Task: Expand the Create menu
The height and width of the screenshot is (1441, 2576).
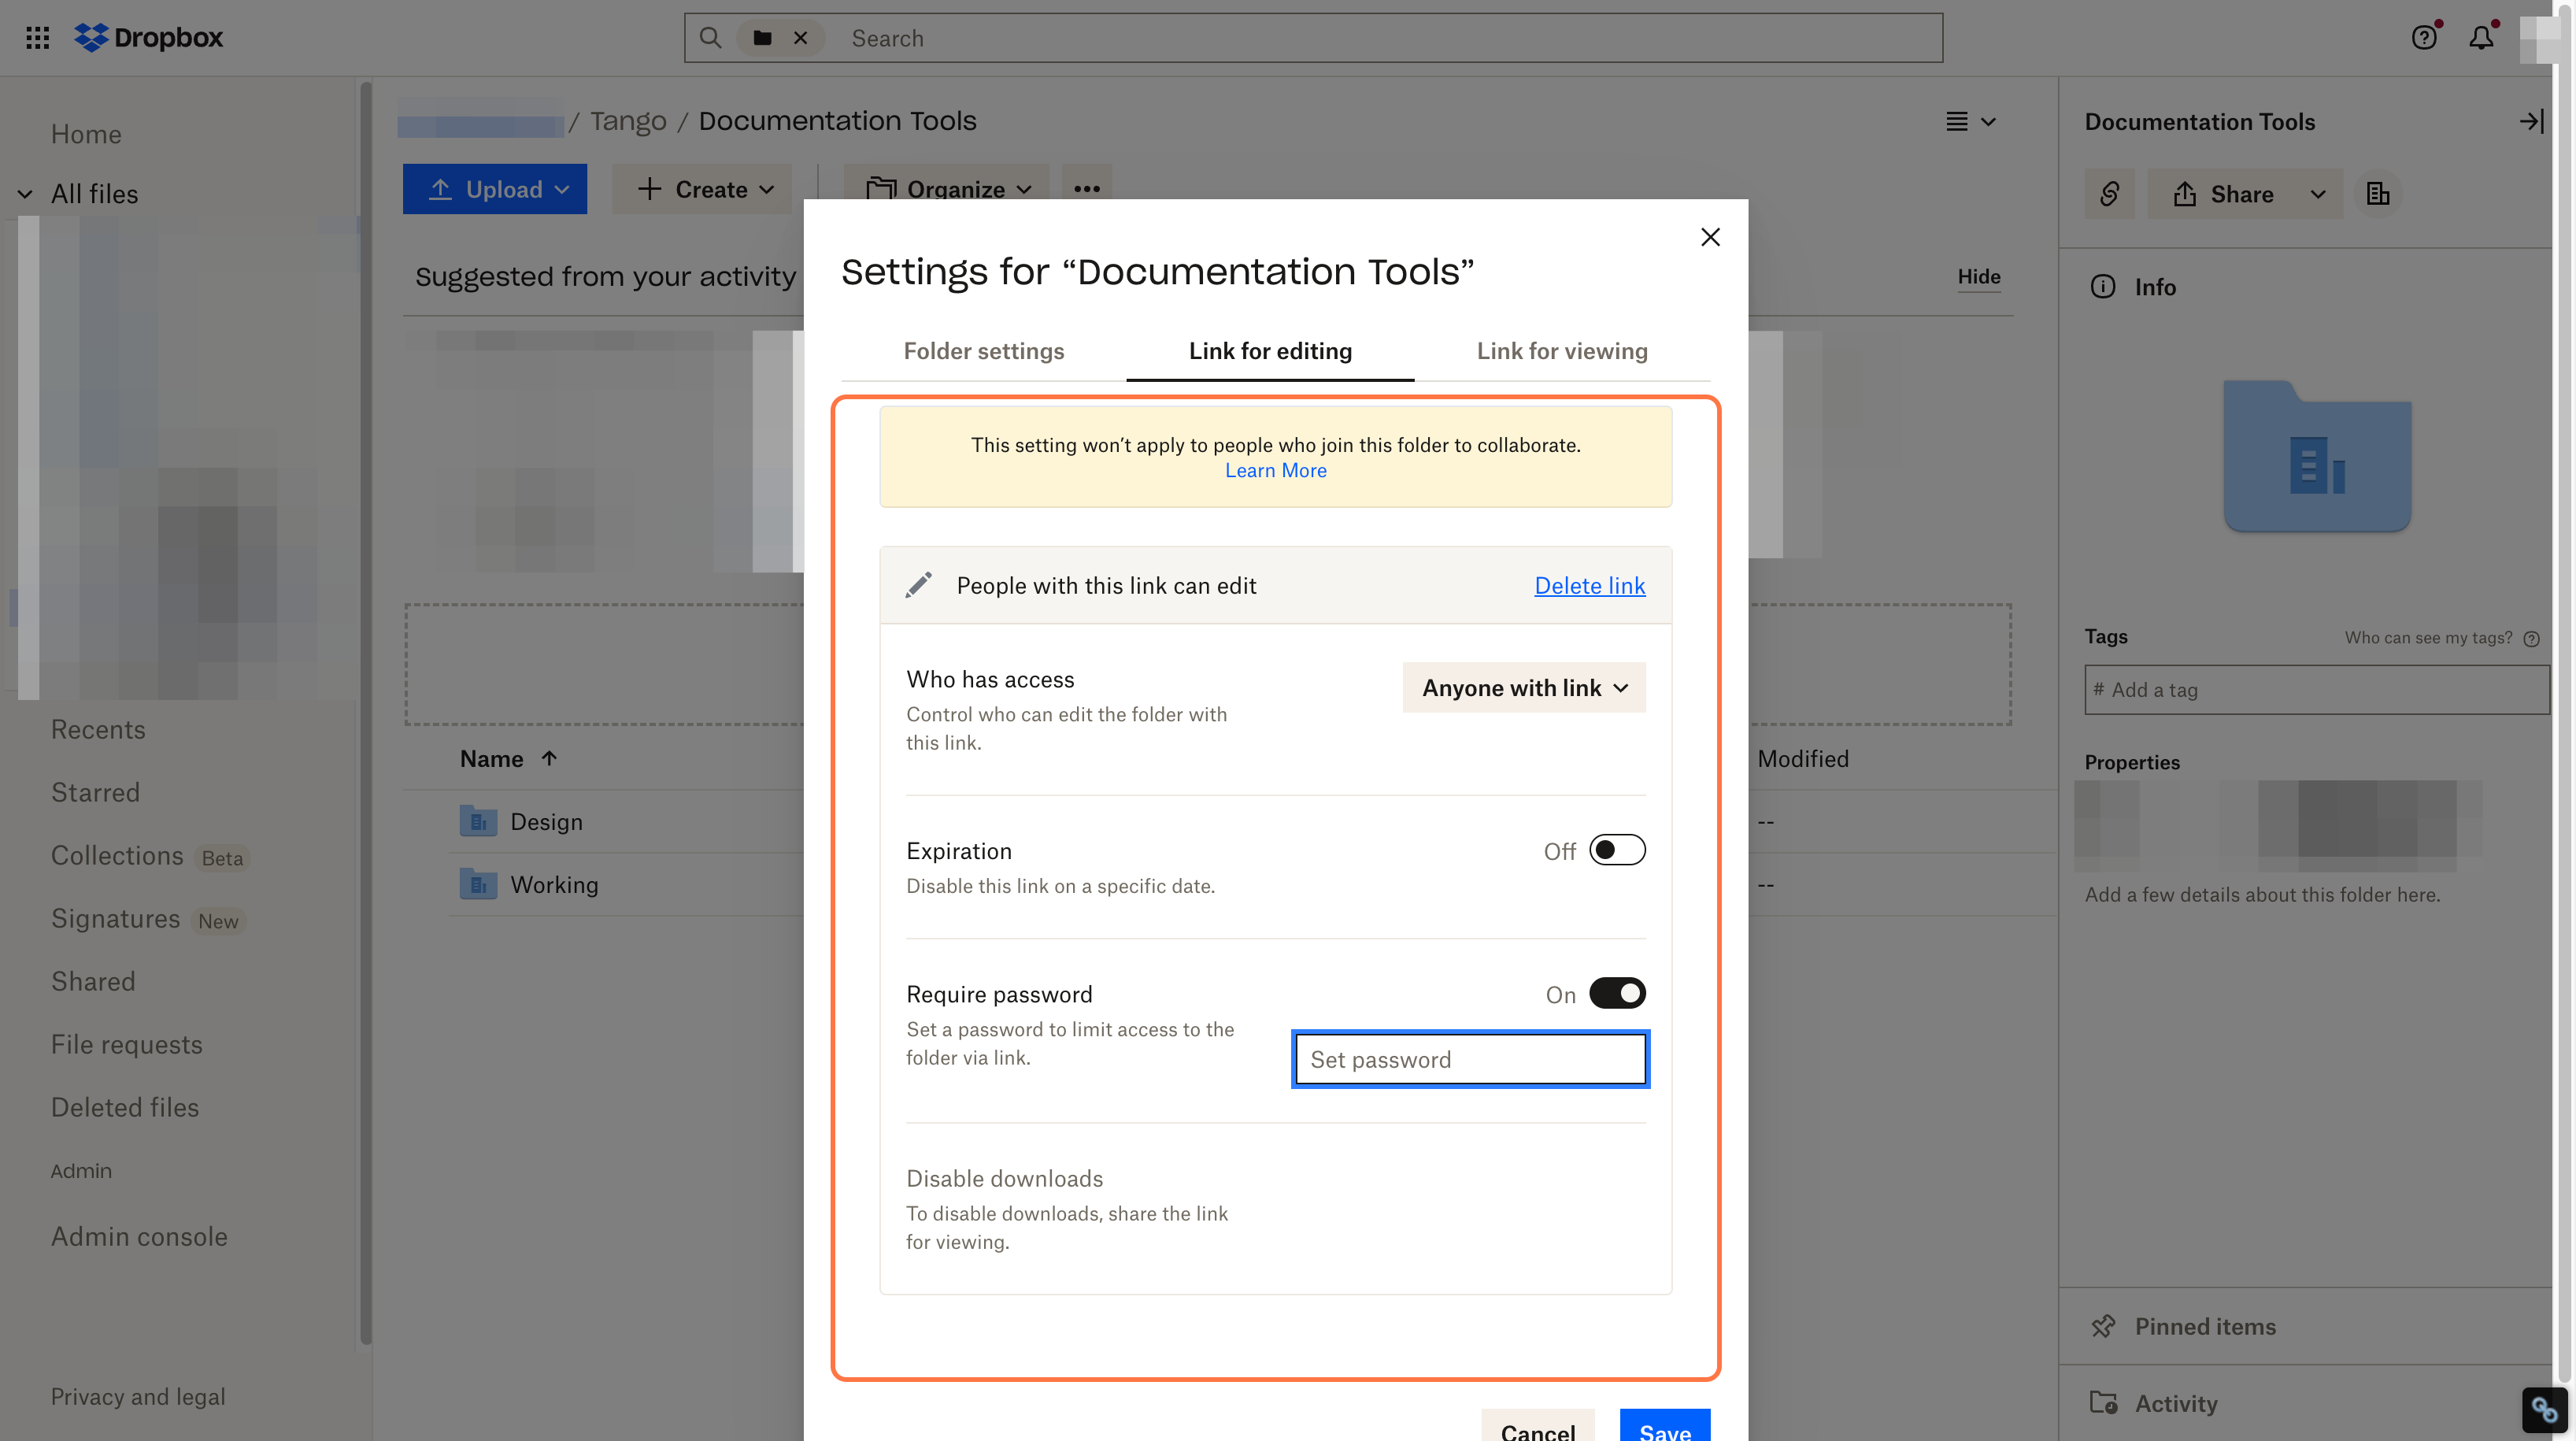Action: click(x=704, y=189)
